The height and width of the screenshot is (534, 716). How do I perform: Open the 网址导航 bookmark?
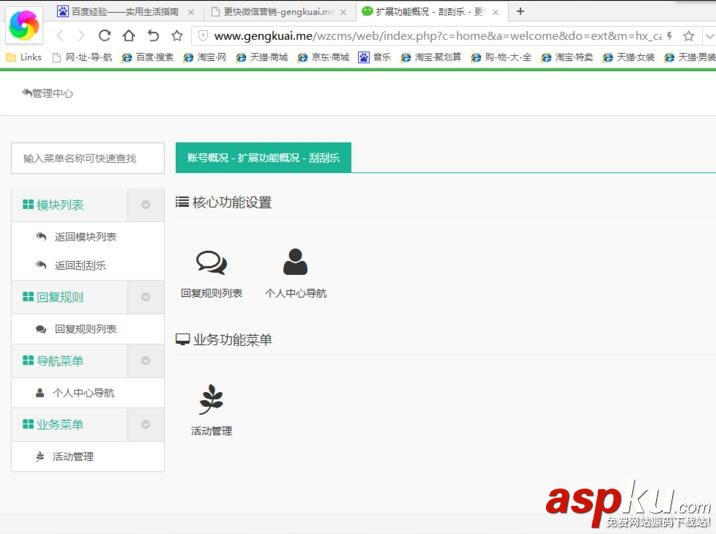click(82, 57)
